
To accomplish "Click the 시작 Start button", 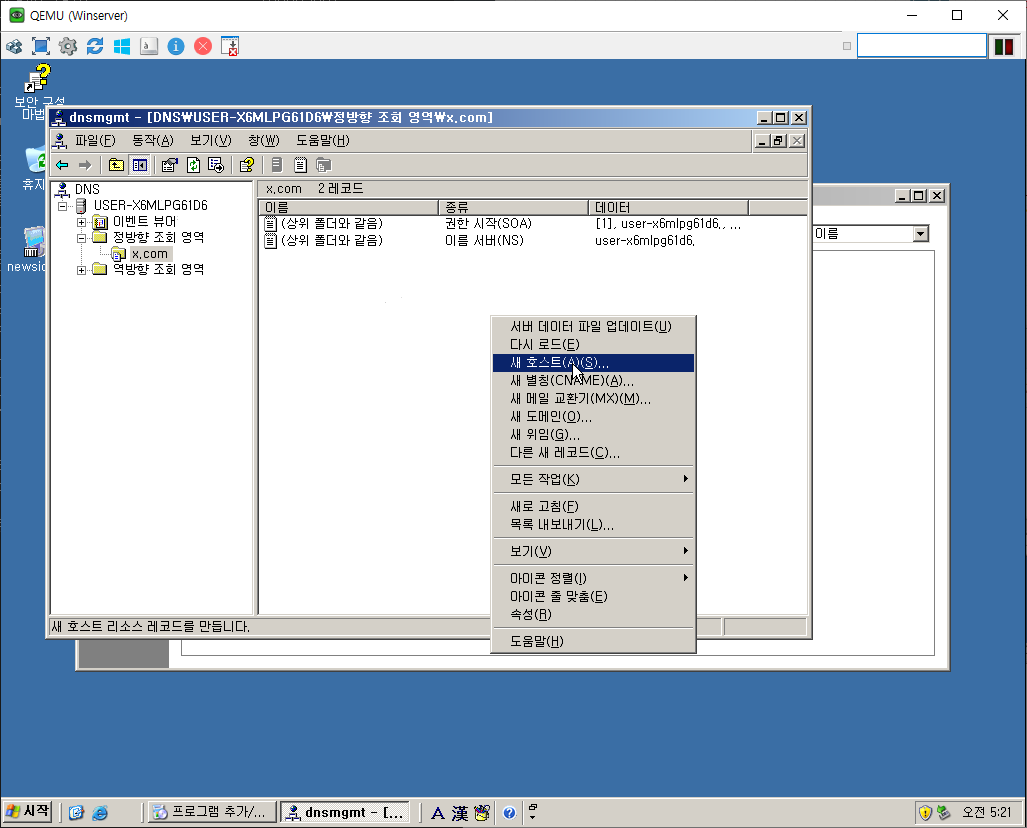I will coord(28,812).
